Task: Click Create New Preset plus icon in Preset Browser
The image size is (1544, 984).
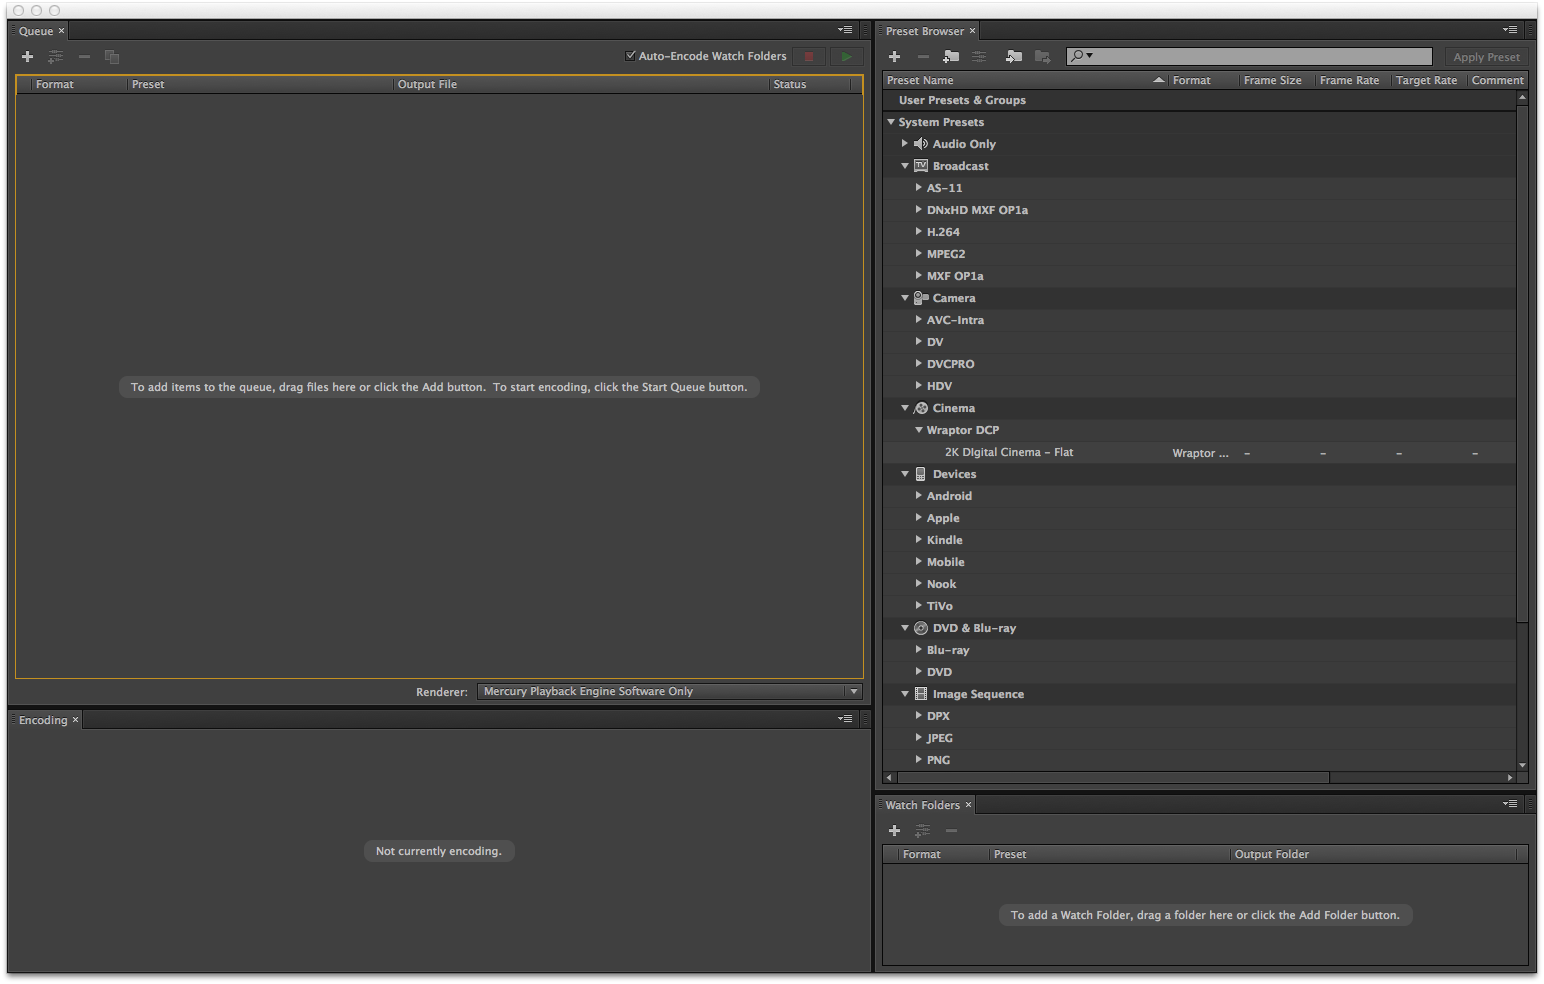Action: [x=895, y=57]
